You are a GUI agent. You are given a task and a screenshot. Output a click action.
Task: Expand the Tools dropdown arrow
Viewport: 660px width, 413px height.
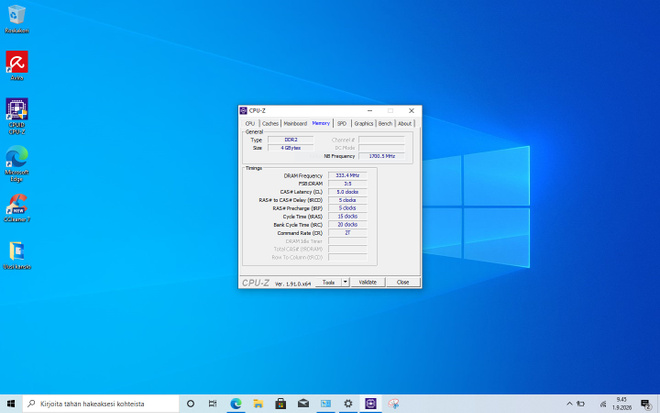pos(345,282)
